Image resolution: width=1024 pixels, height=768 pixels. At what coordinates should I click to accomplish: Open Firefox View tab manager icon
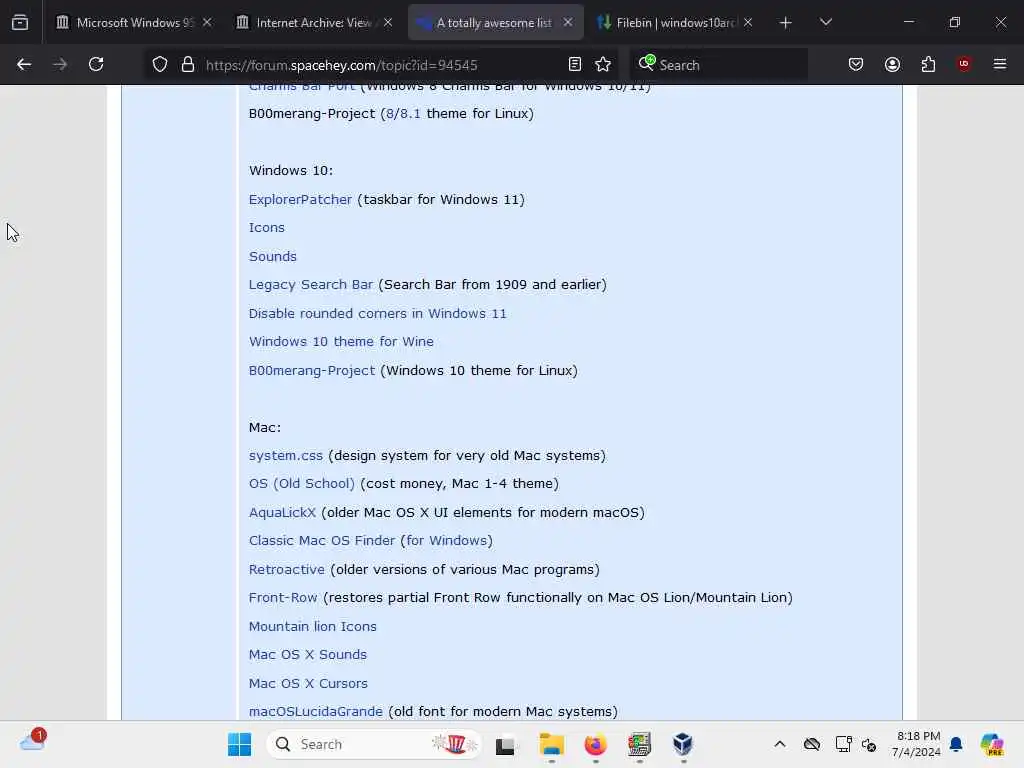20,22
